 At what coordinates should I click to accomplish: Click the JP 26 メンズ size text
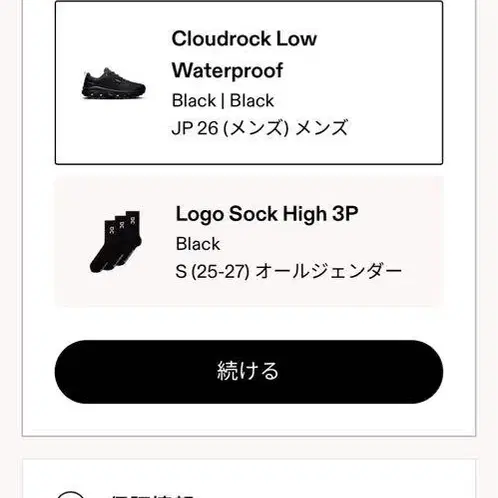click(260, 128)
